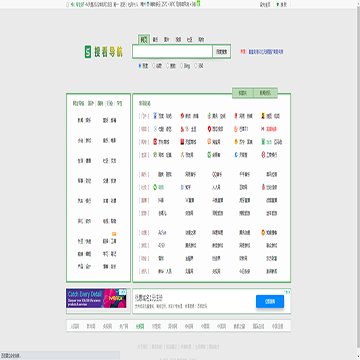Image resolution: width=360 pixels, height=360 pixels.
Task: Select the third search engine radio button
Action: [x=168, y=66]
